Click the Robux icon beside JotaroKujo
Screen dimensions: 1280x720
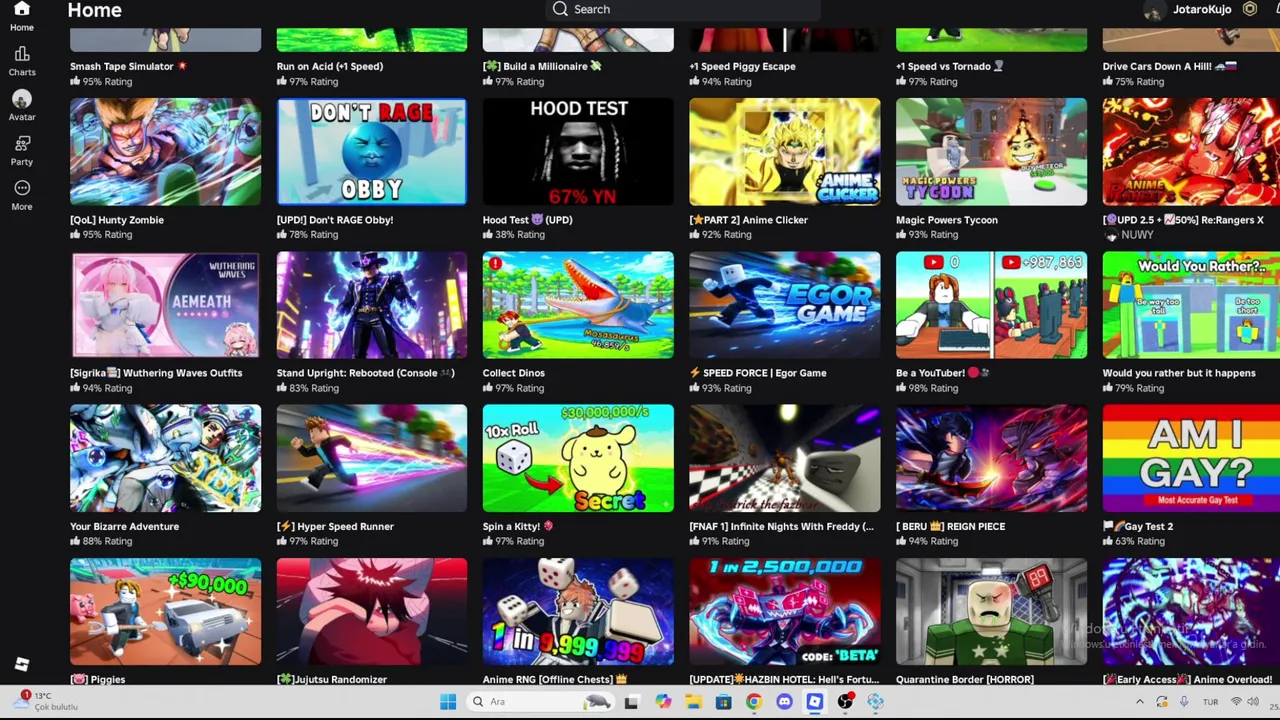tap(1249, 9)
